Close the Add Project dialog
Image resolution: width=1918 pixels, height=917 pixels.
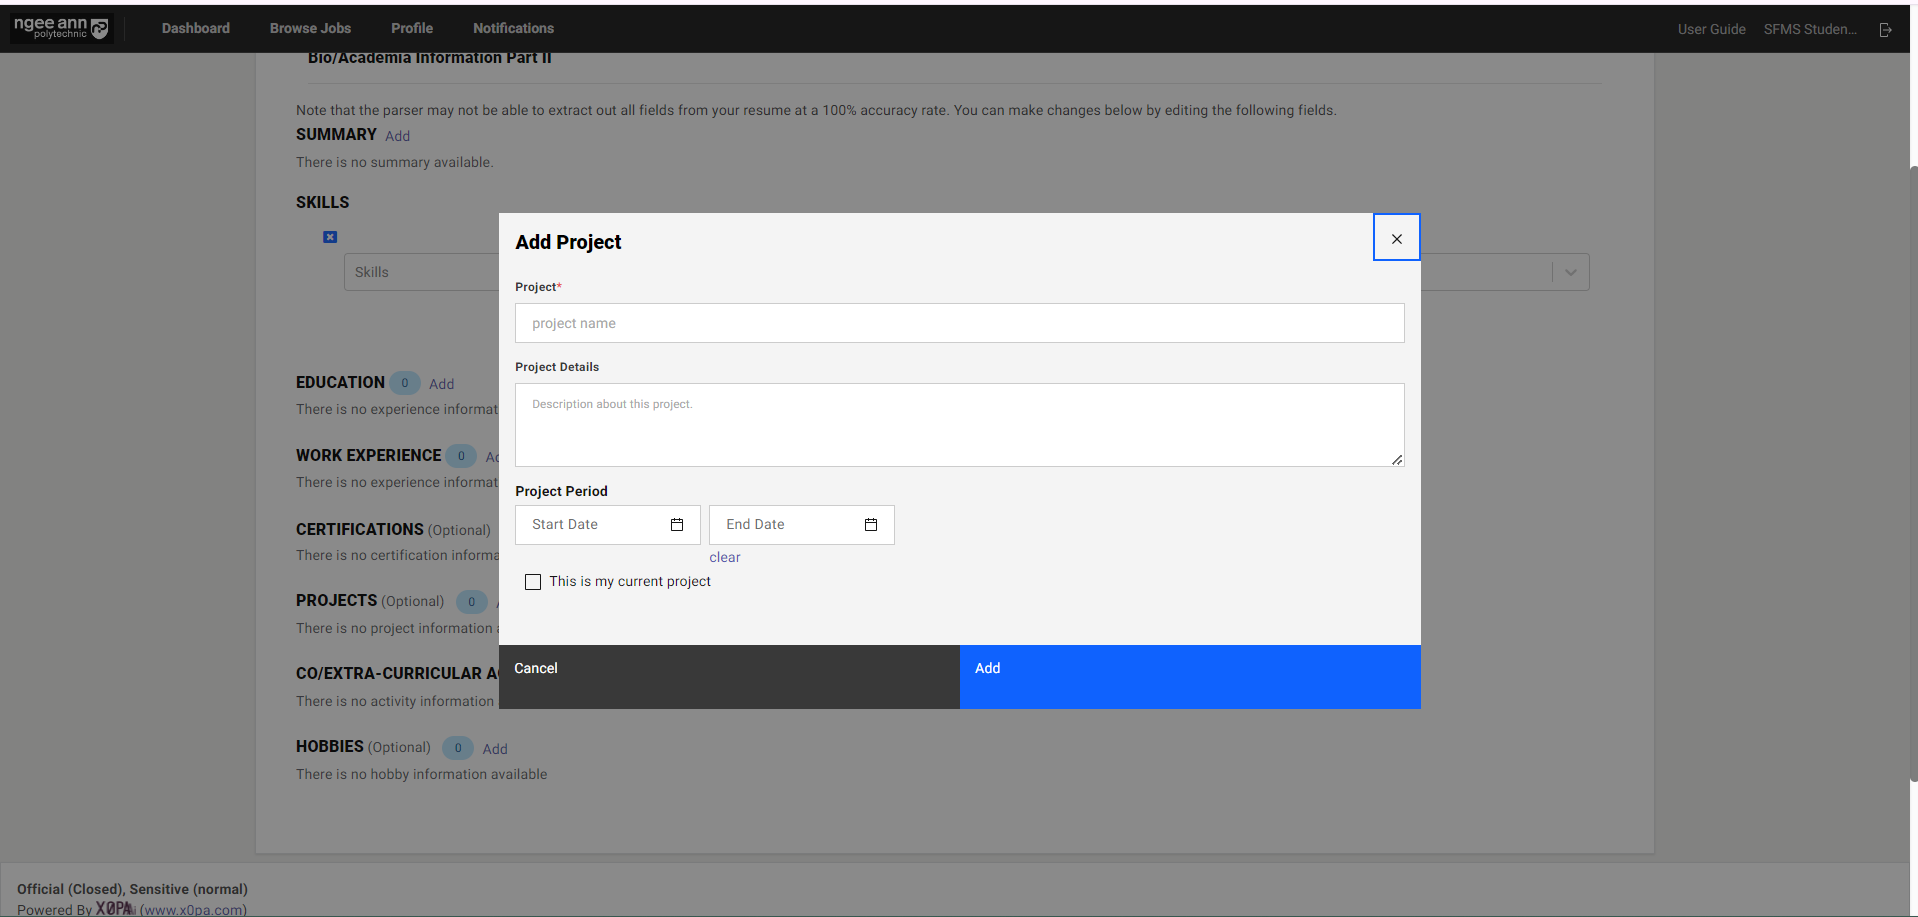tap(1396, 238)
